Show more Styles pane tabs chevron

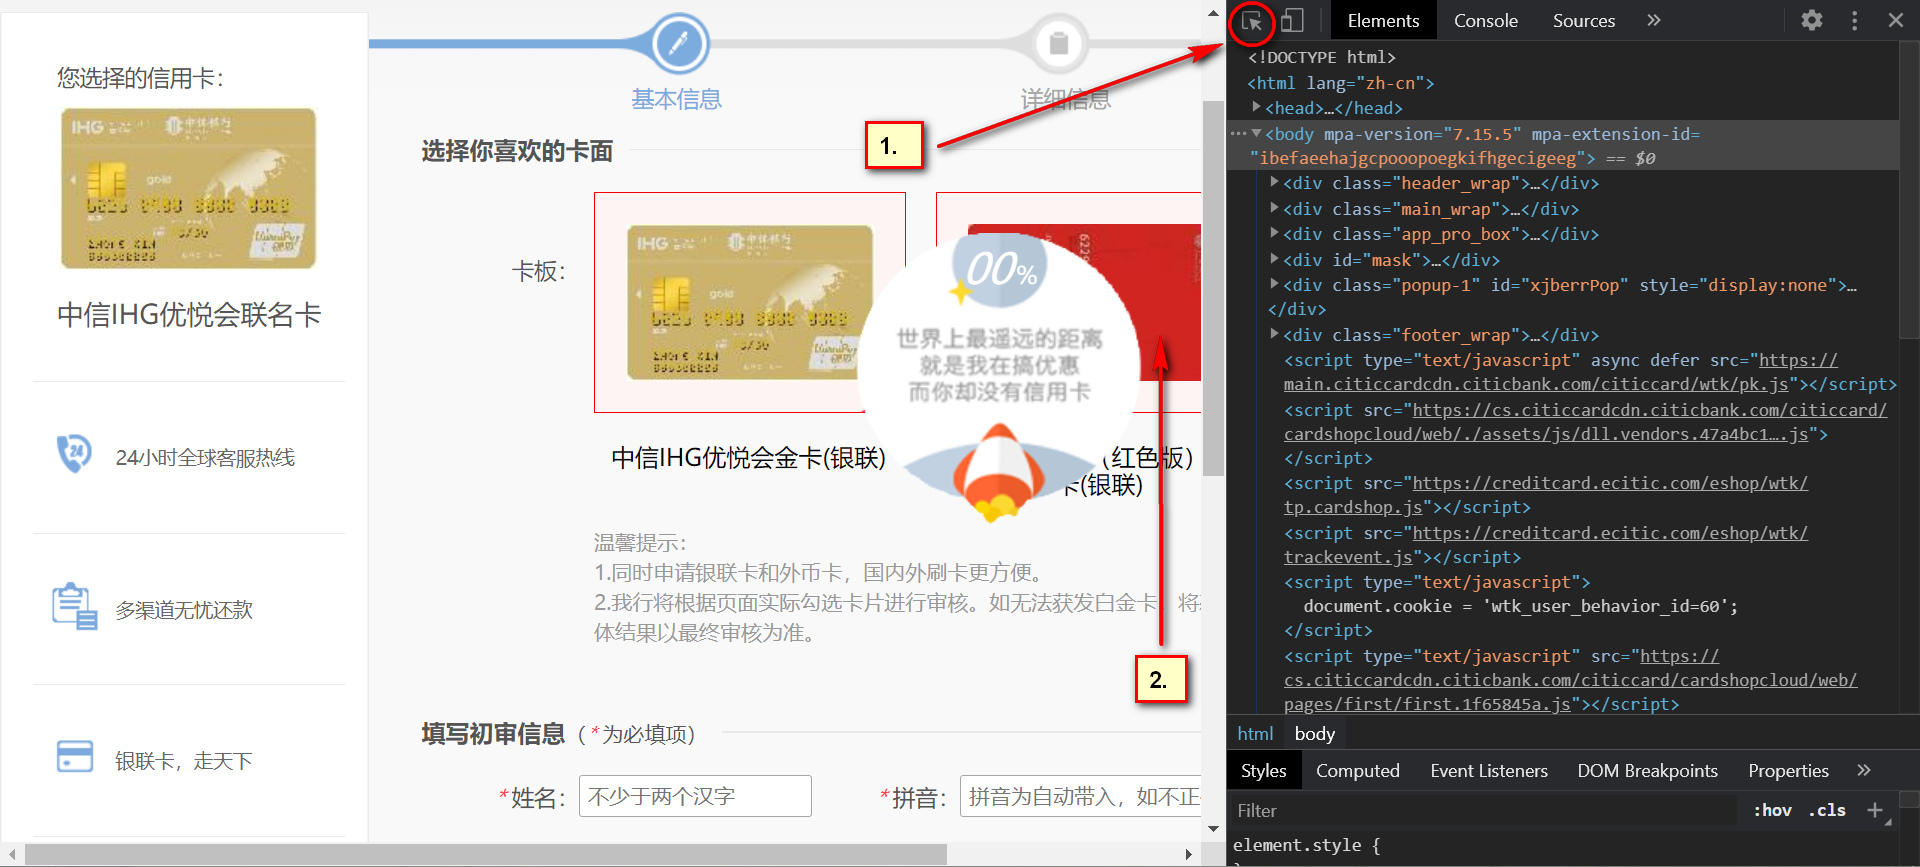coord(1863,770)
